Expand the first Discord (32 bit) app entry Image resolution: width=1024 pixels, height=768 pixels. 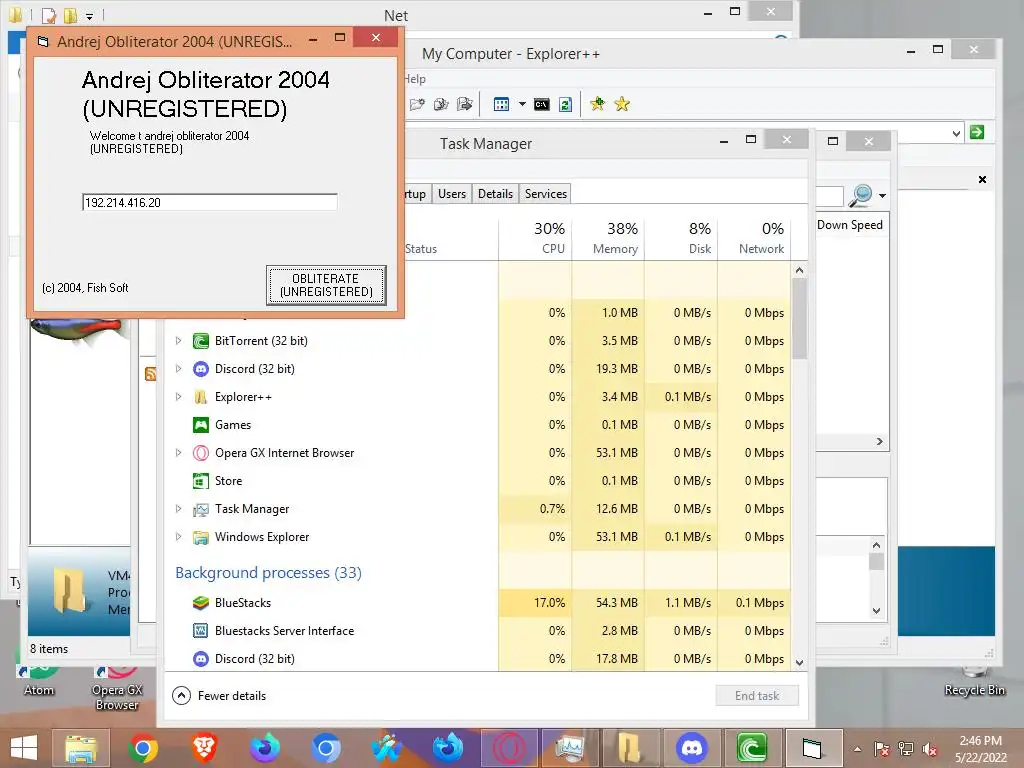178,369
